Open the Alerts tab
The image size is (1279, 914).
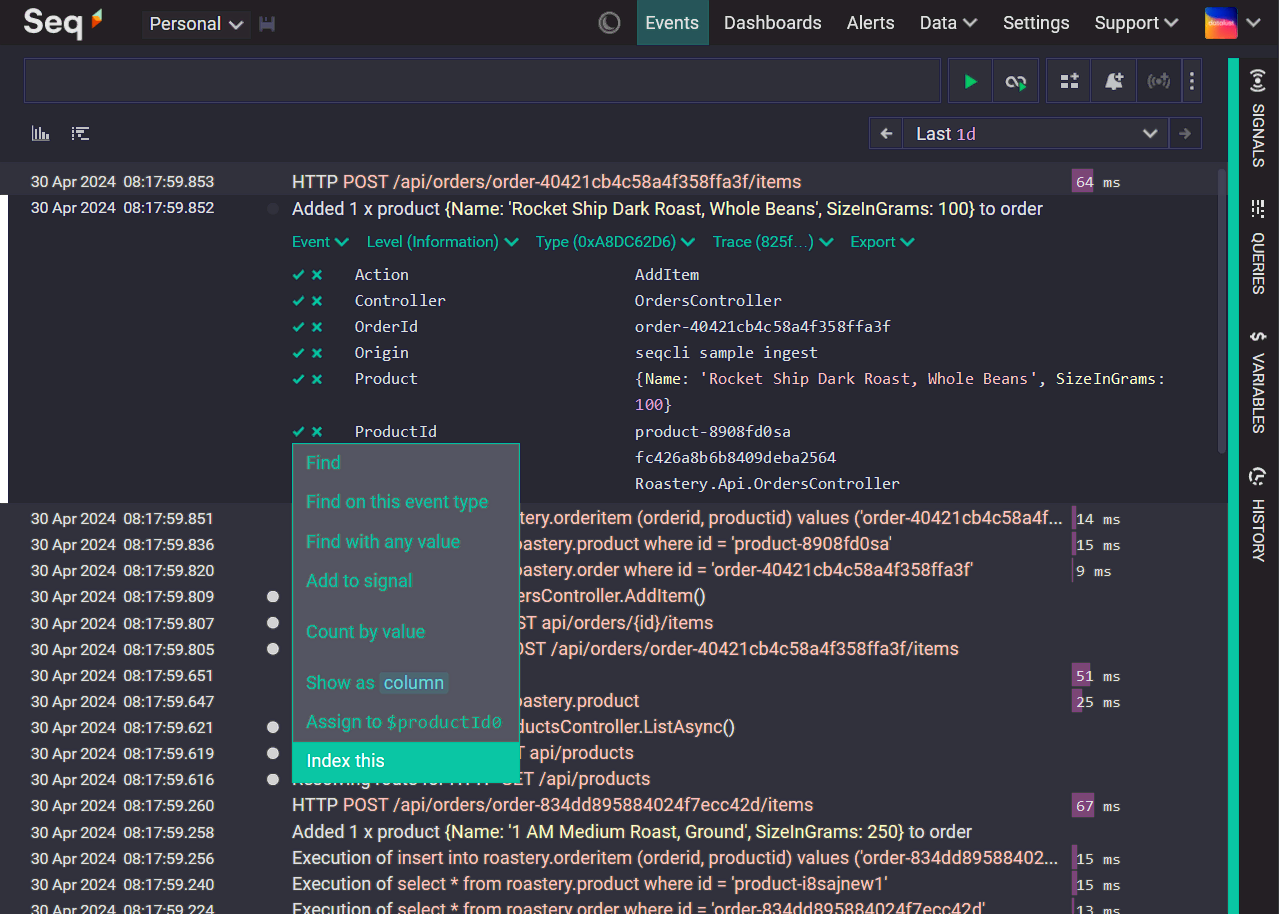click(871, 23)
